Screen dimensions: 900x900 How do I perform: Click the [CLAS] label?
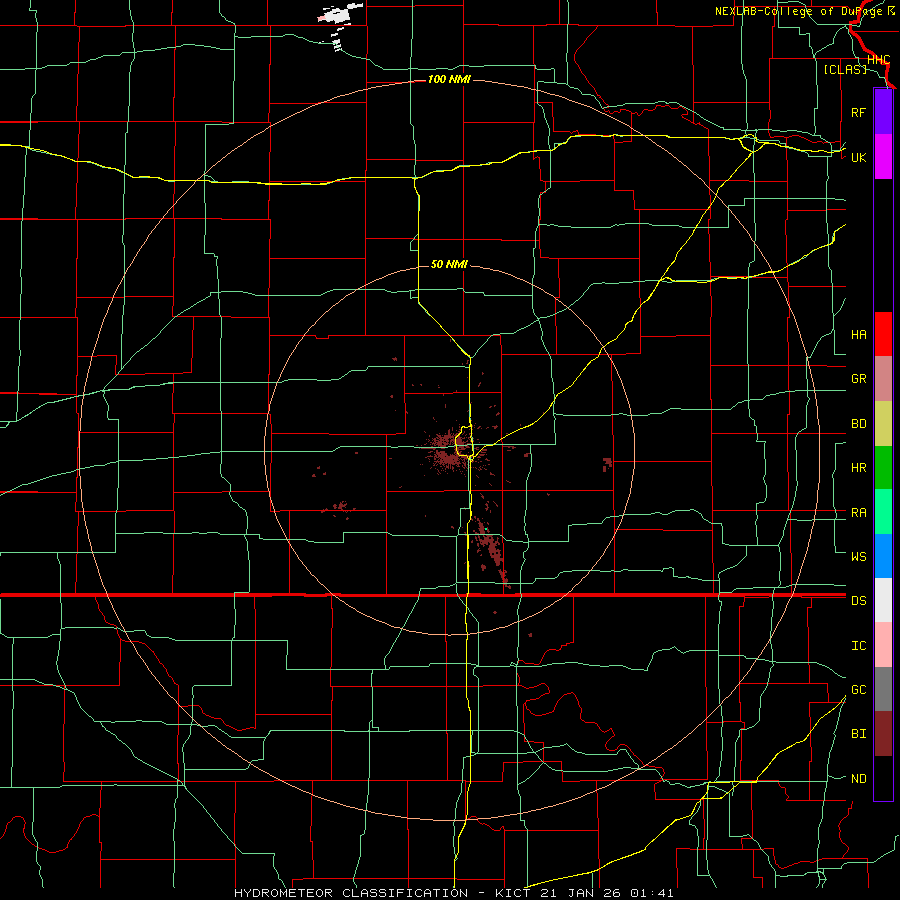tap(845, 69)
